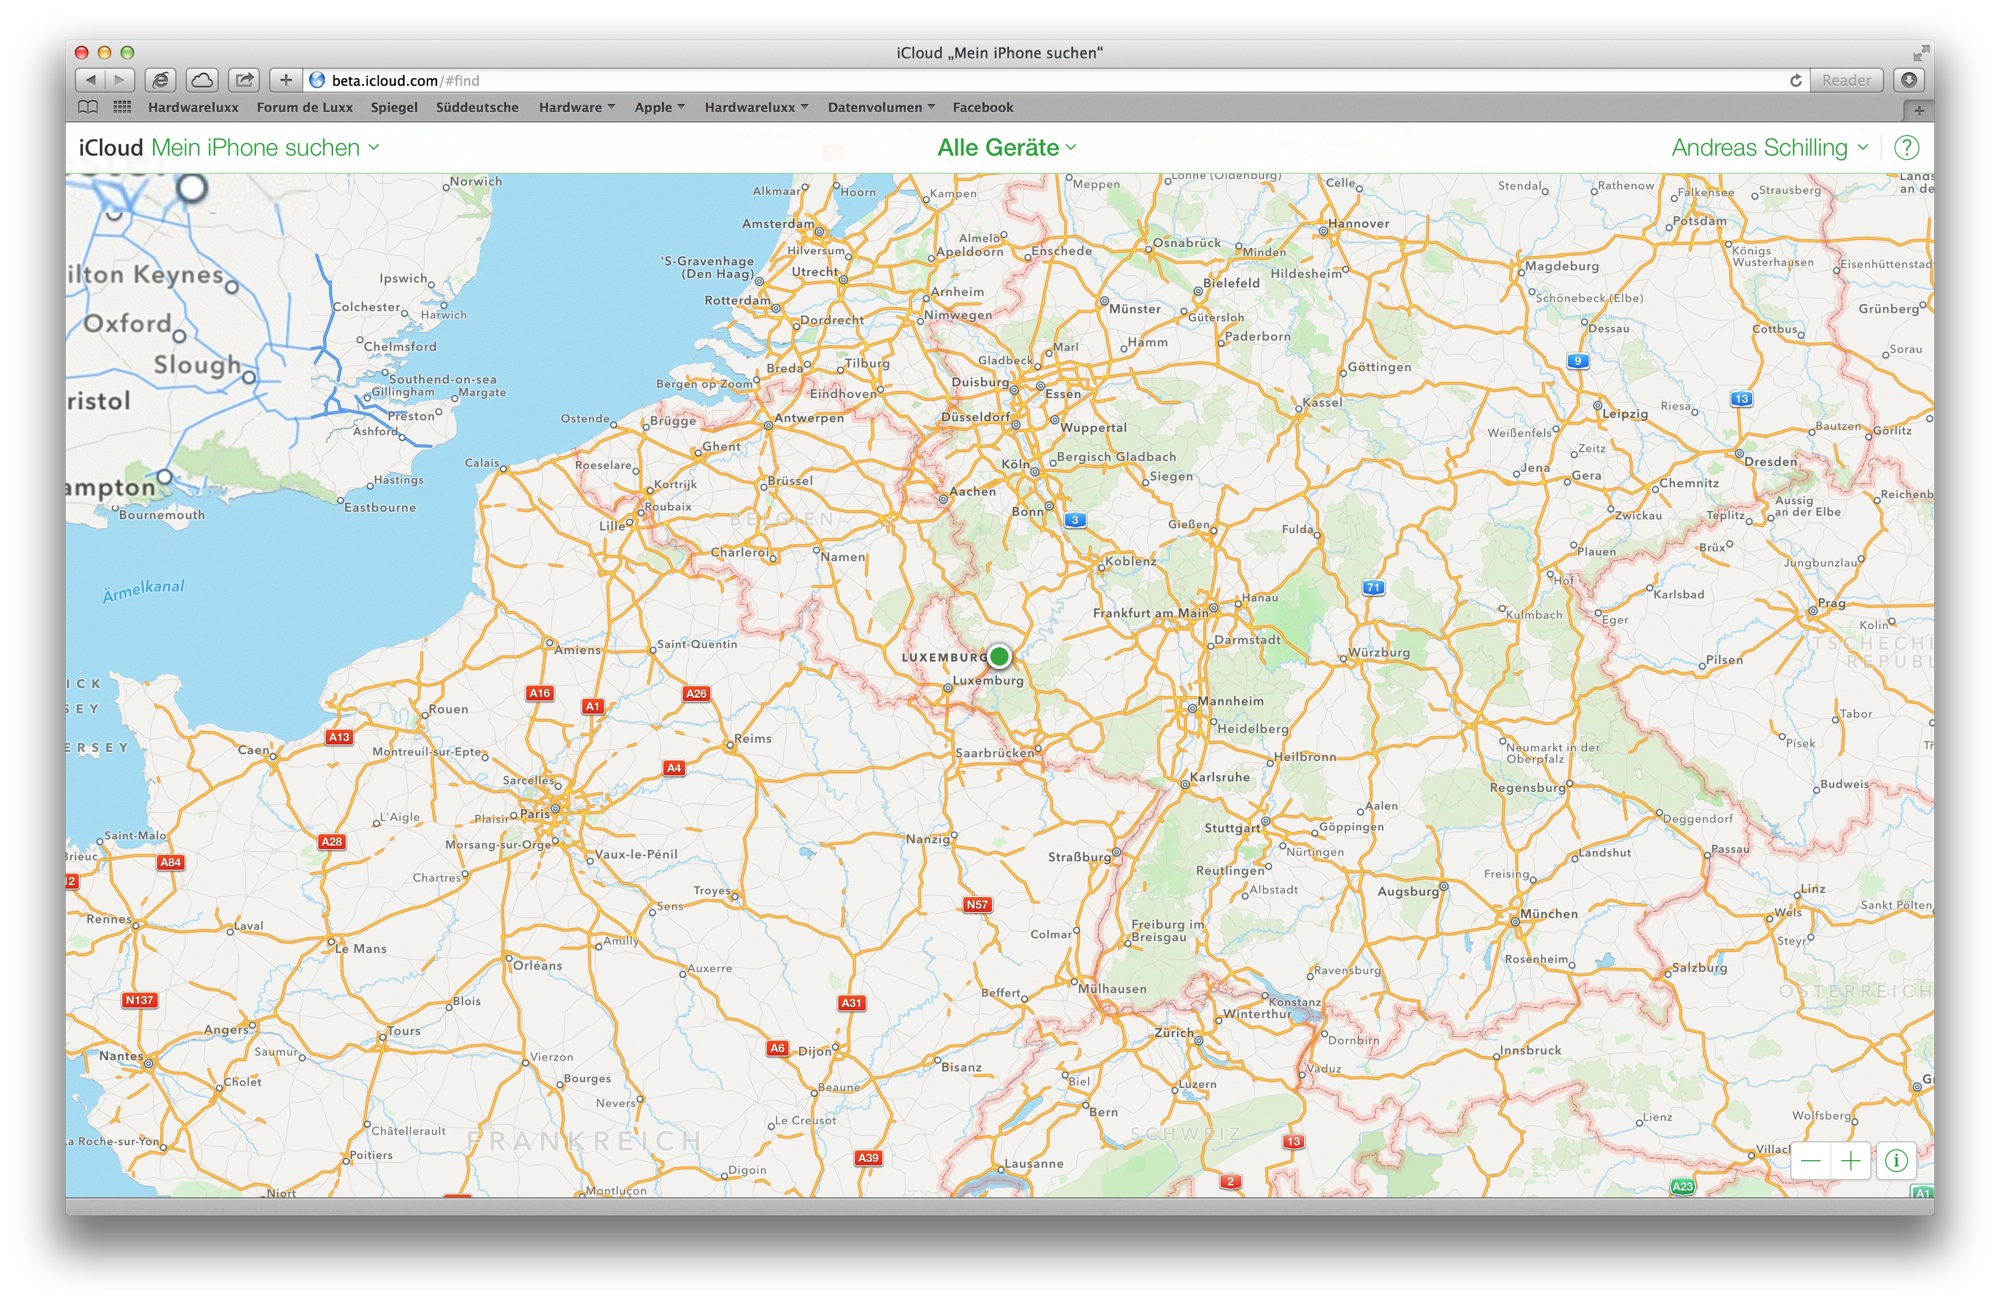Click the Downloads arrow icon
Image resolution: width=2000 pixels, height=1306 pixels.
[1909, 80]
